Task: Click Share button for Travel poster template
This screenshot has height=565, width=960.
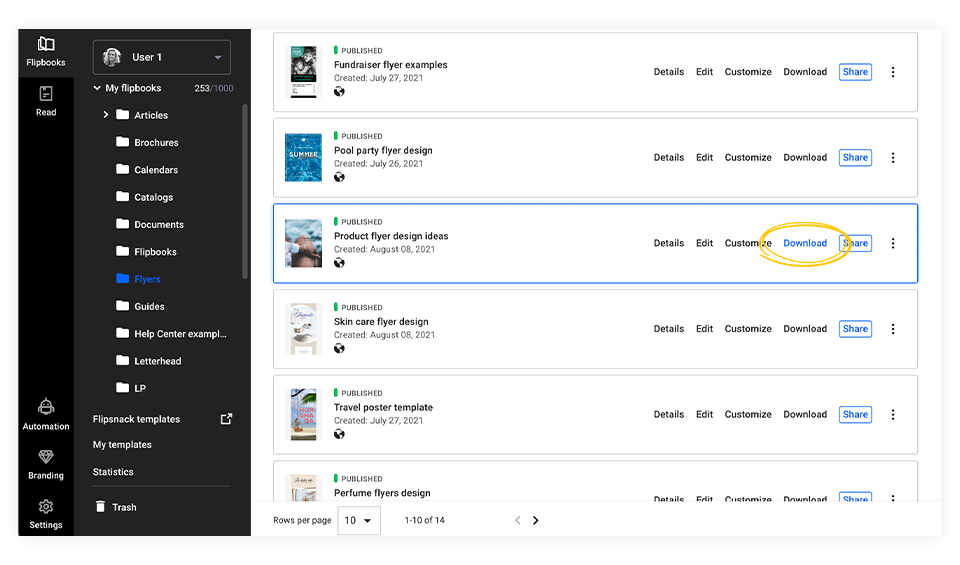Action: coord(855,414)
